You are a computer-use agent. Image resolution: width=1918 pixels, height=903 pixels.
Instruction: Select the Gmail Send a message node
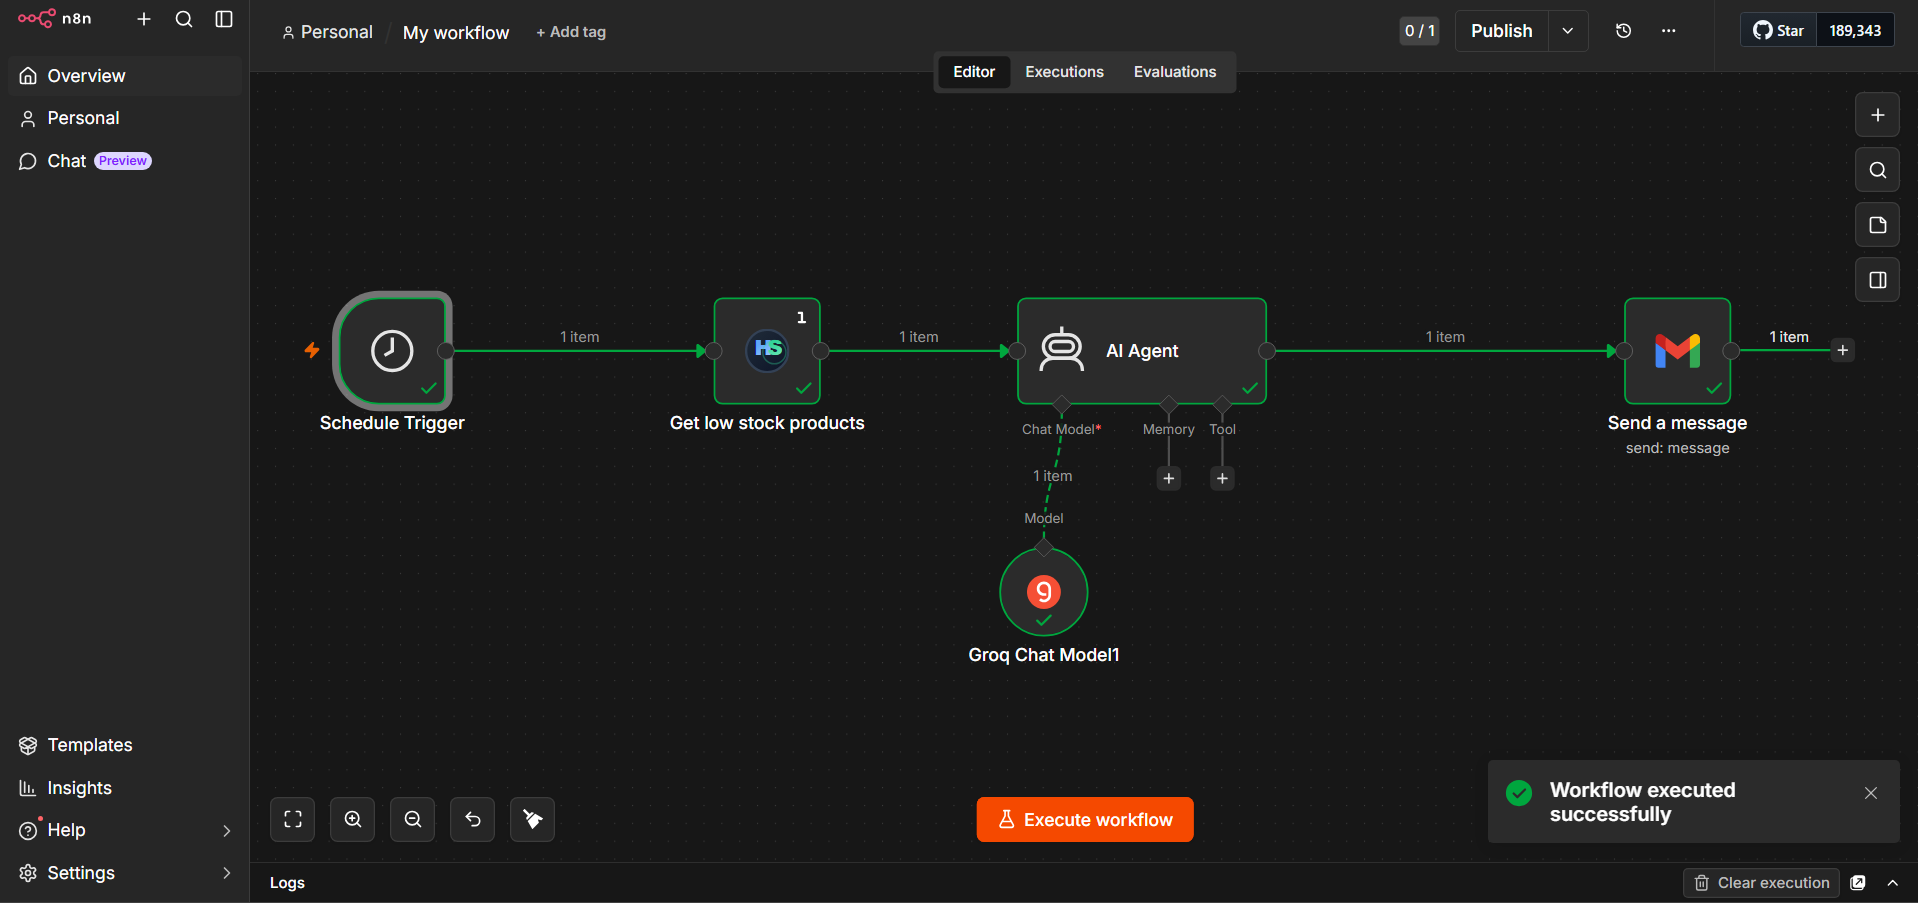pyautogui.click(x=1677, y=351)
